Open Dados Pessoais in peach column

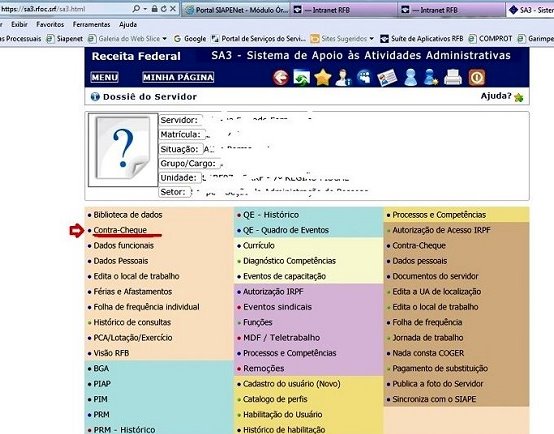coord(121,261)
